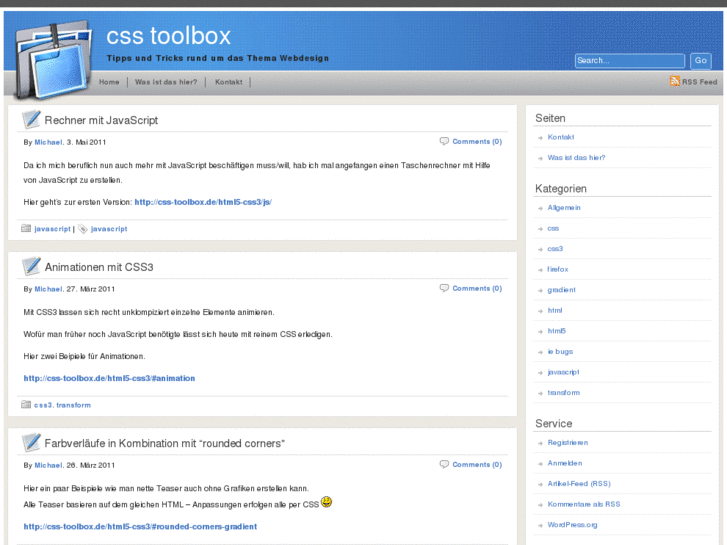Open Was ist das hier? in Seiten sidebar
The width and height of the screenshot is (727, 545).
click(x=576, y=158)
